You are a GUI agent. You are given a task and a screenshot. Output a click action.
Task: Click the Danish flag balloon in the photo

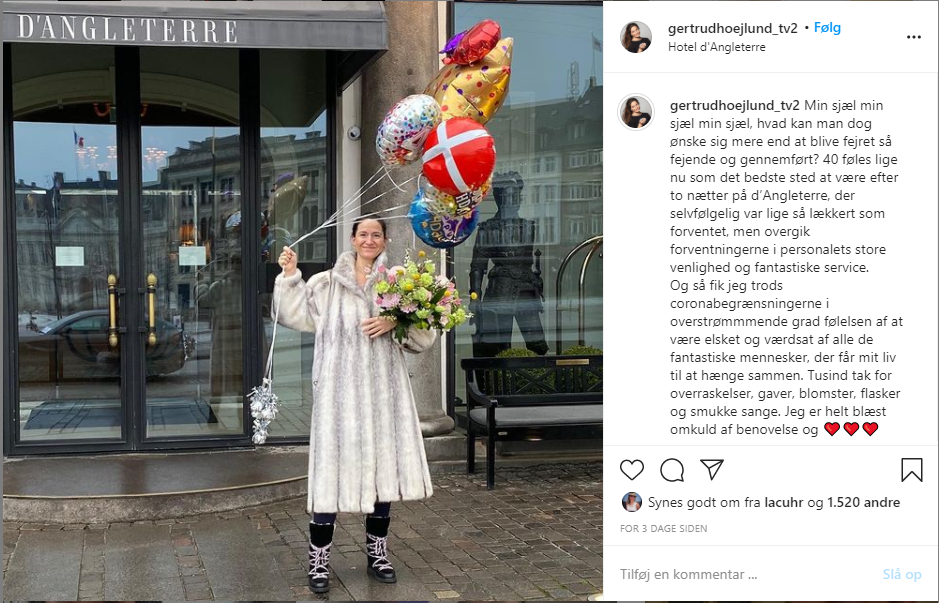tap(459, 154)
